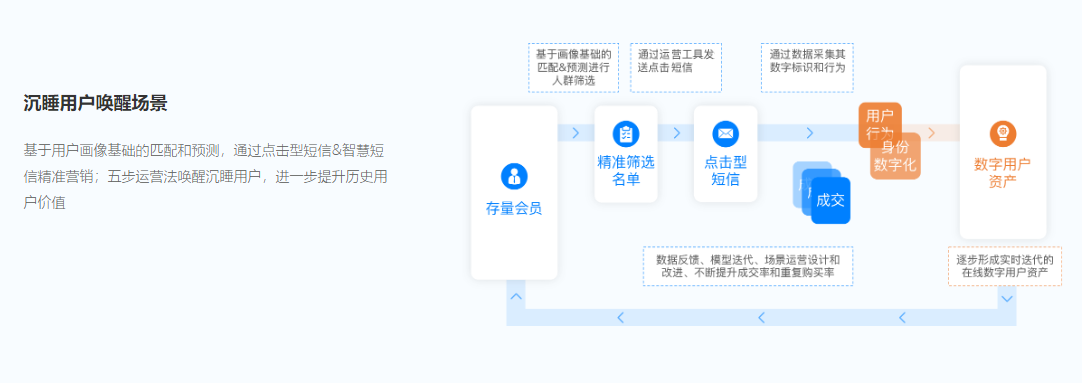Click the orange chevron before 数字用户资产 card

(932, 133)
